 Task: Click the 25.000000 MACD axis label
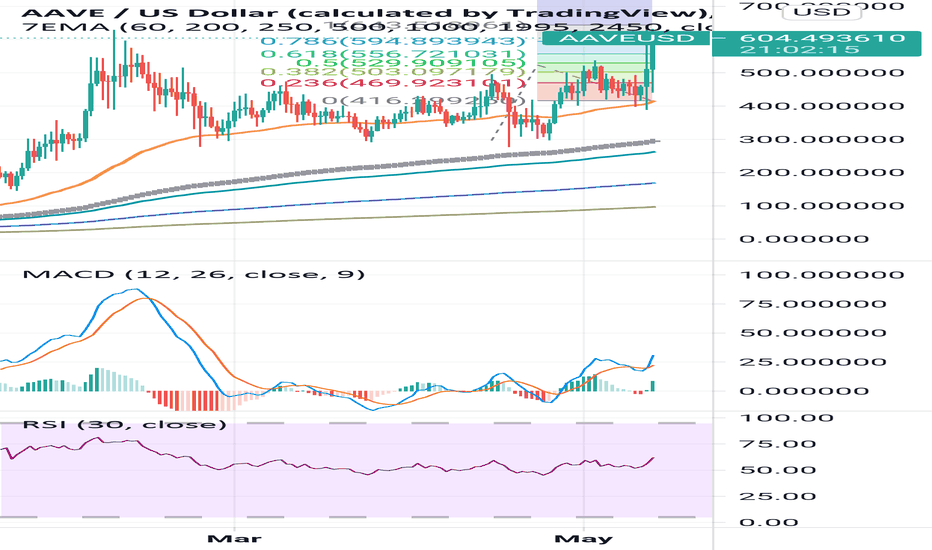click(x=813, y=362)
